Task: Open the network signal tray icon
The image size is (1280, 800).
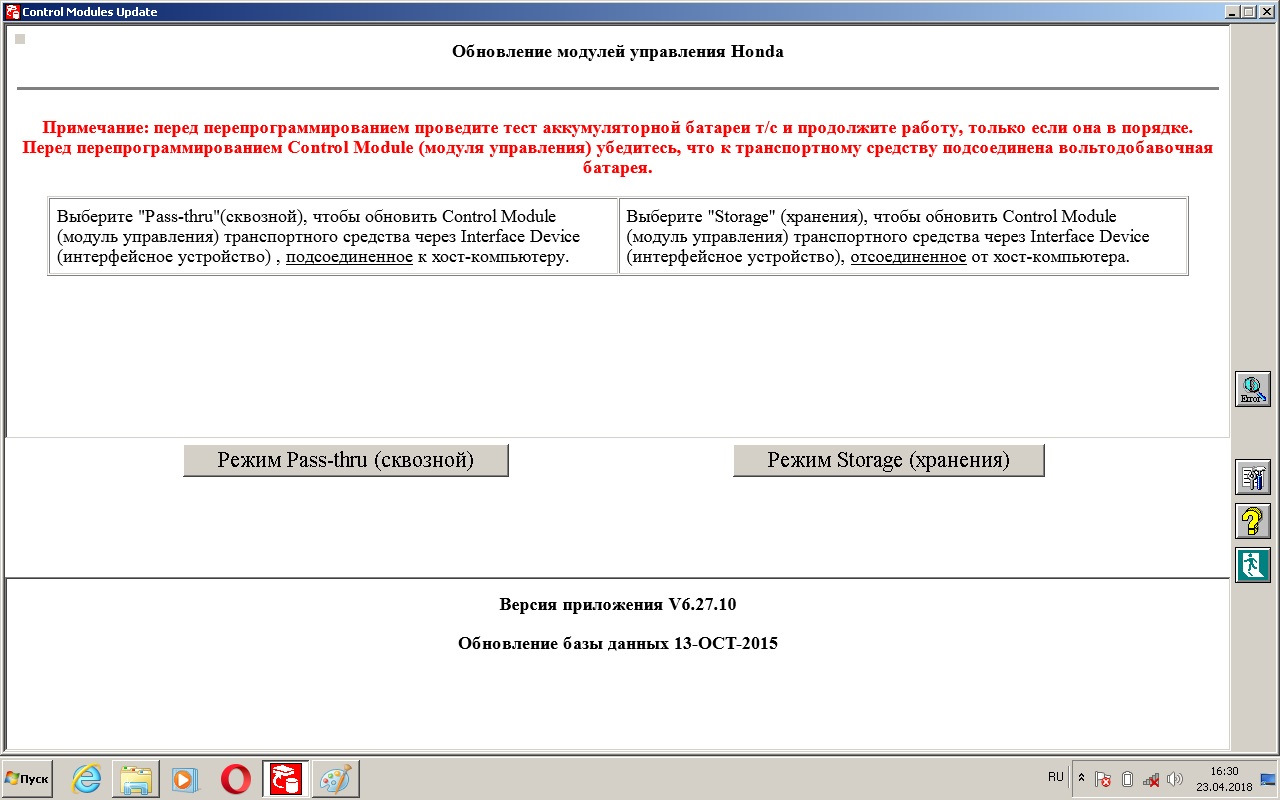Action: coord(1151,779)
